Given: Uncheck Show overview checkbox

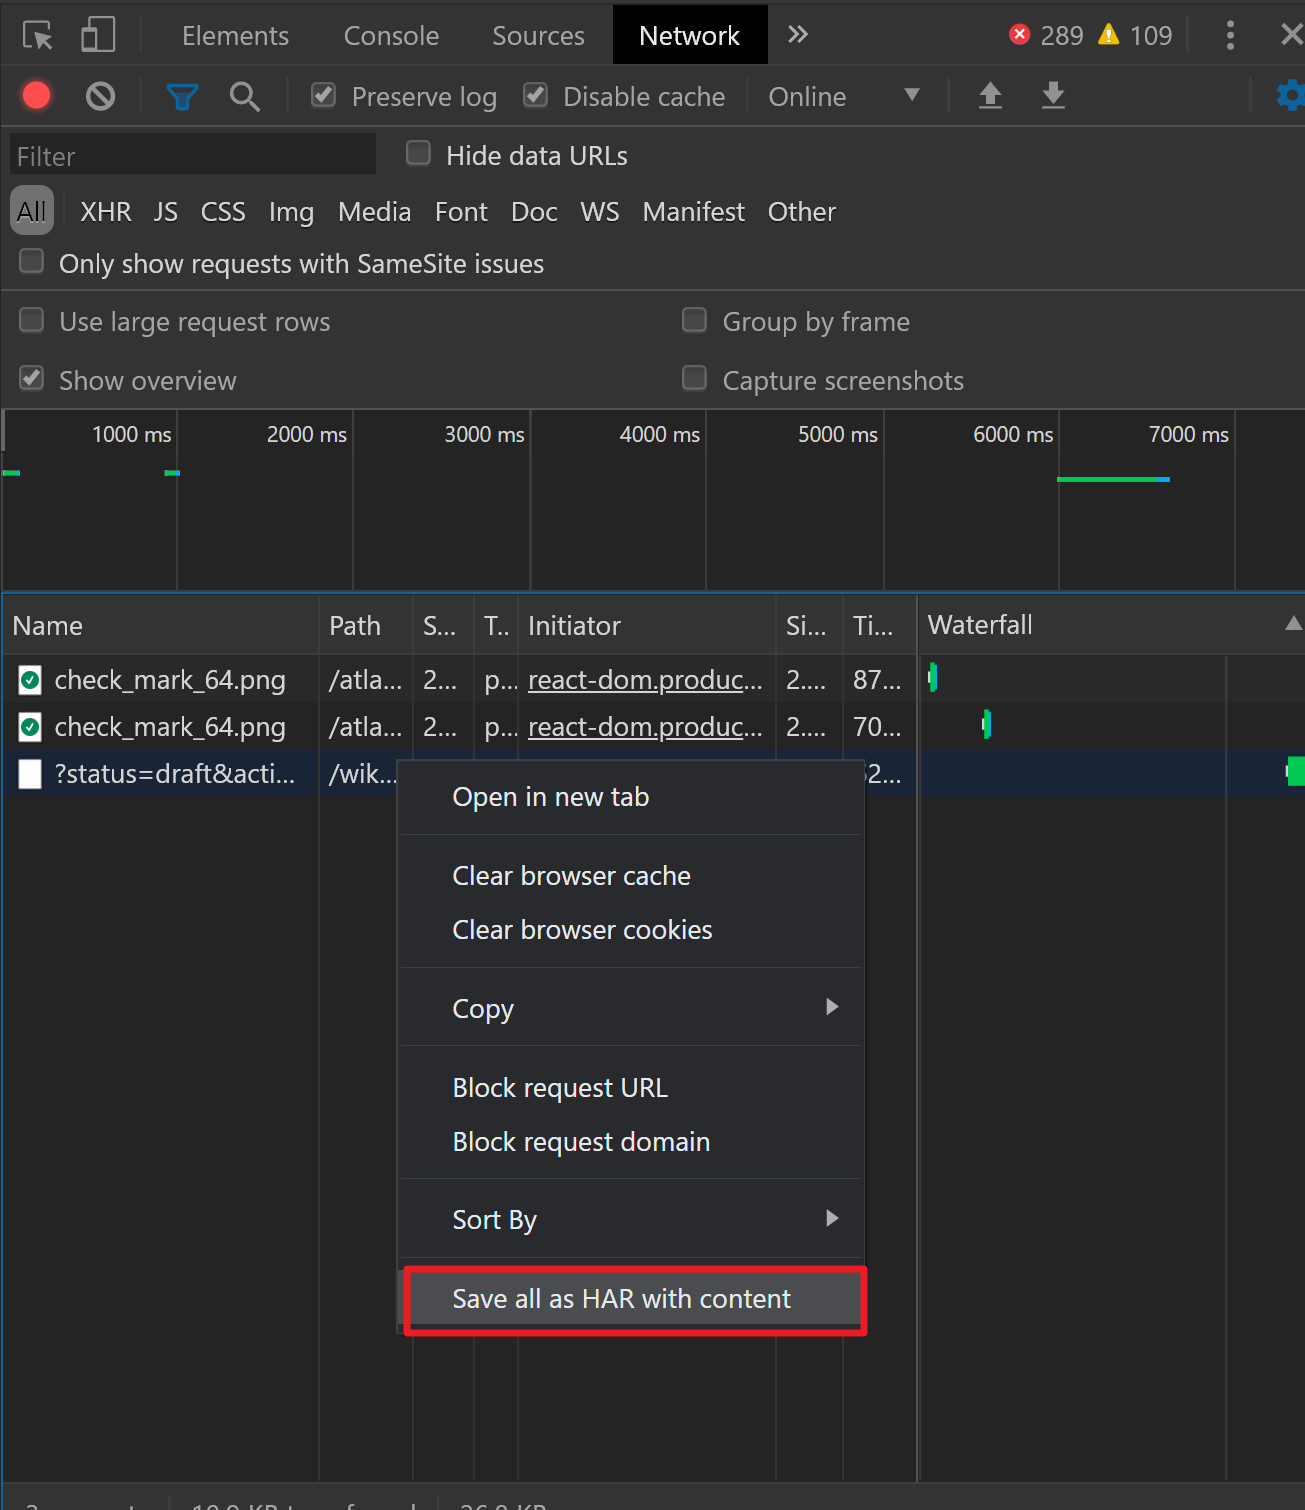Looking at the screenshot, I should [x=32, y=378].
